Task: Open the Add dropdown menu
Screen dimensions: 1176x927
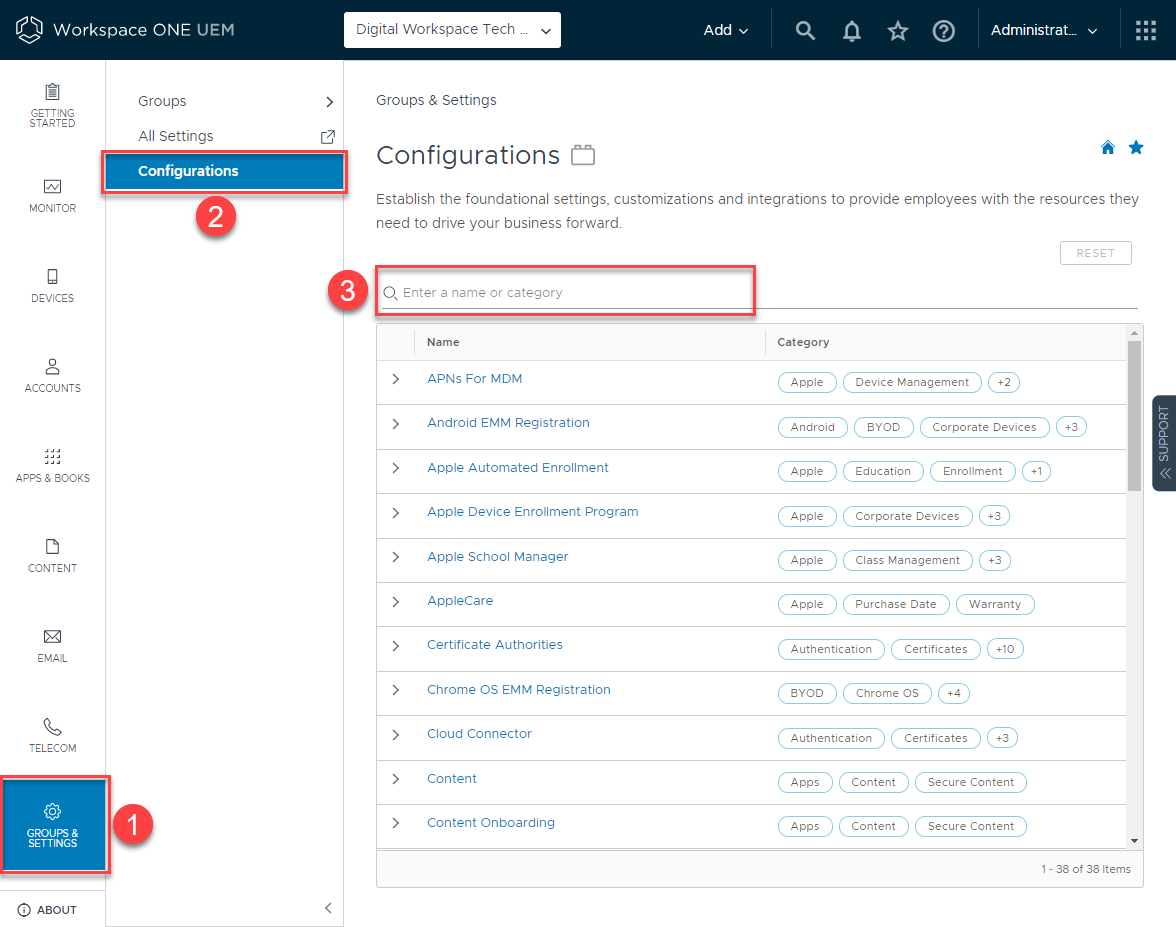Action: point(725,30)
